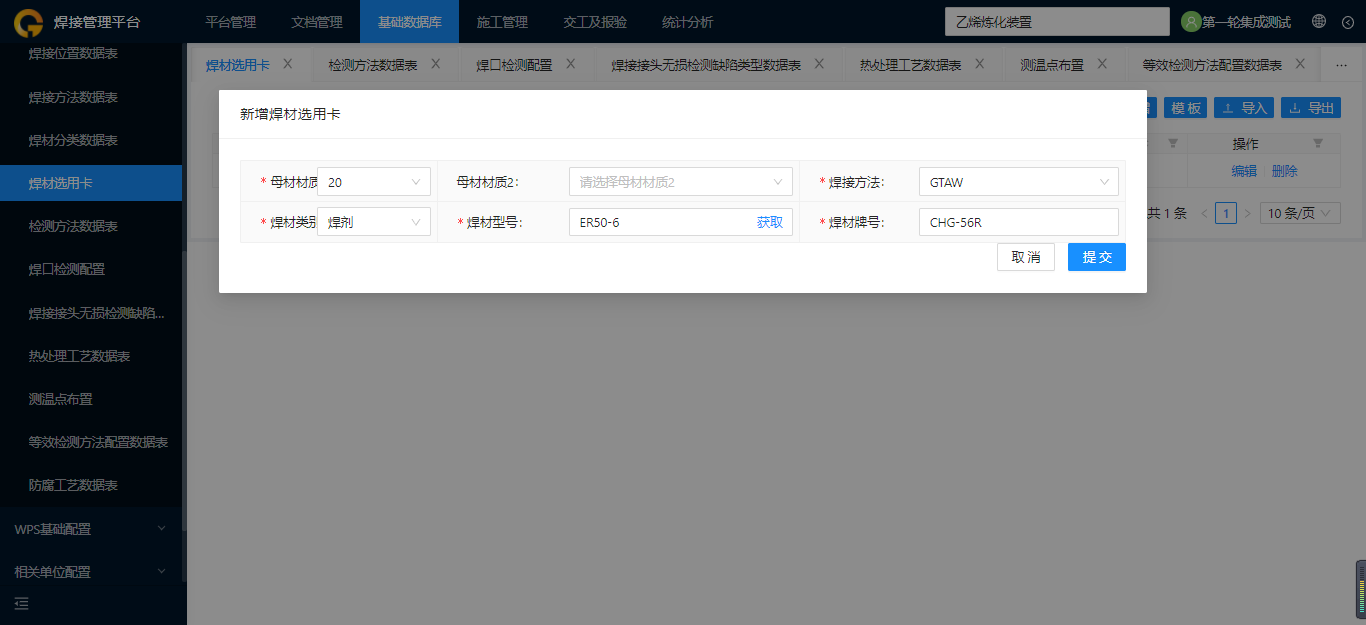Open the 施工管理 top menu
Image resolution: width=1366 pixels, height=625 pixels.
502,22
